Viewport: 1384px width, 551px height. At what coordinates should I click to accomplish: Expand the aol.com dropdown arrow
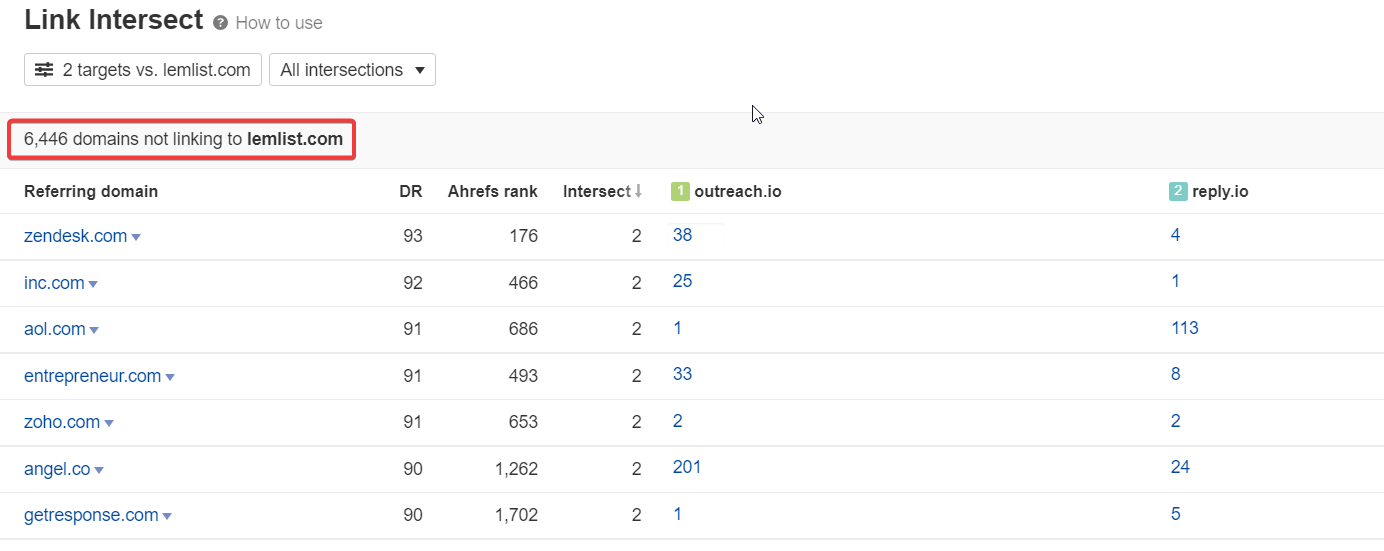click(x=94, y=331)
